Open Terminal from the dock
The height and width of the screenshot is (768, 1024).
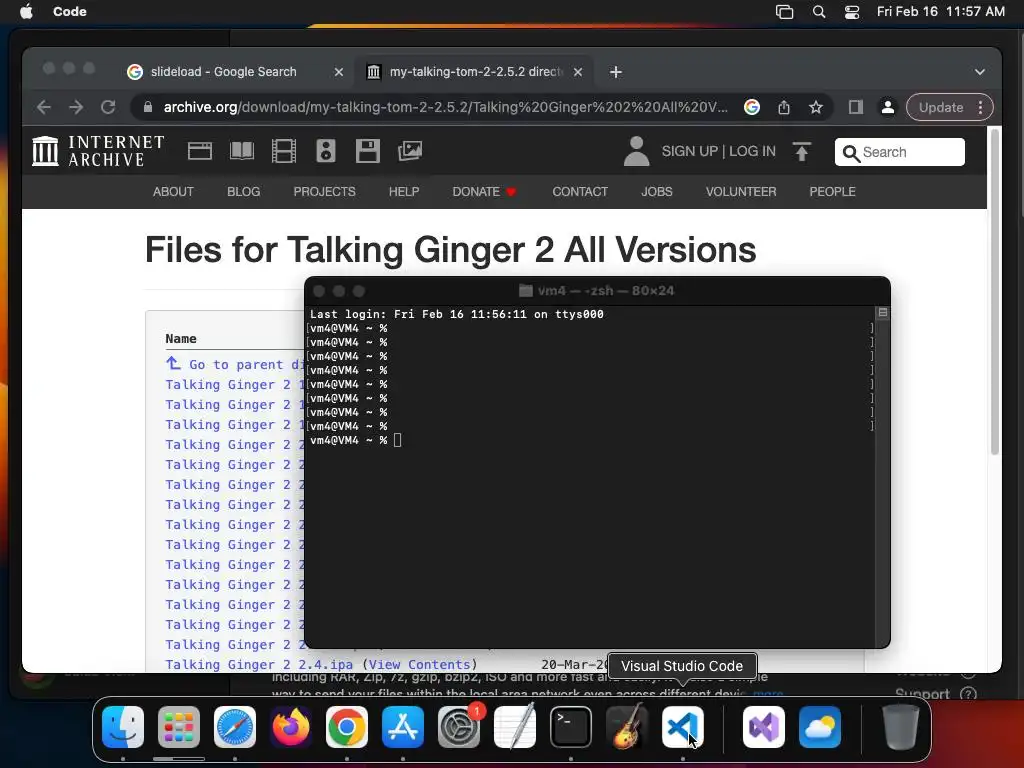(x=571, y=727)
